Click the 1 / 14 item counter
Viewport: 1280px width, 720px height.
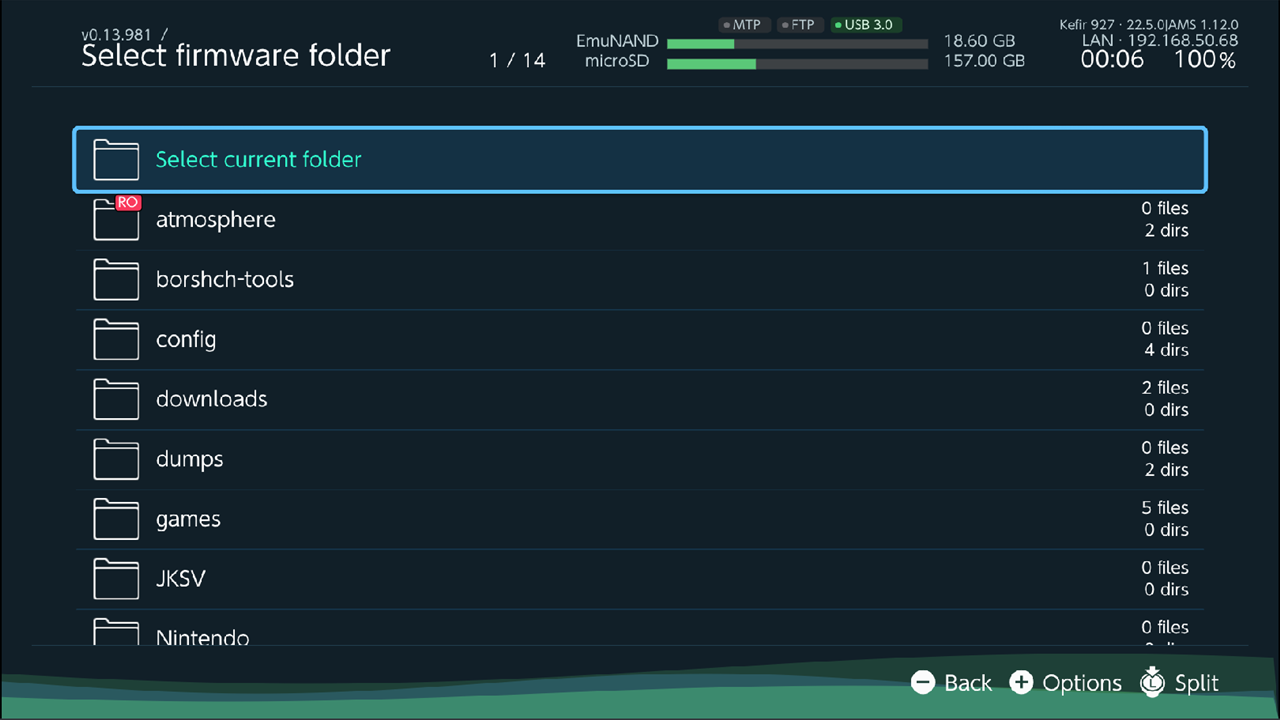(x=517, y=61)
